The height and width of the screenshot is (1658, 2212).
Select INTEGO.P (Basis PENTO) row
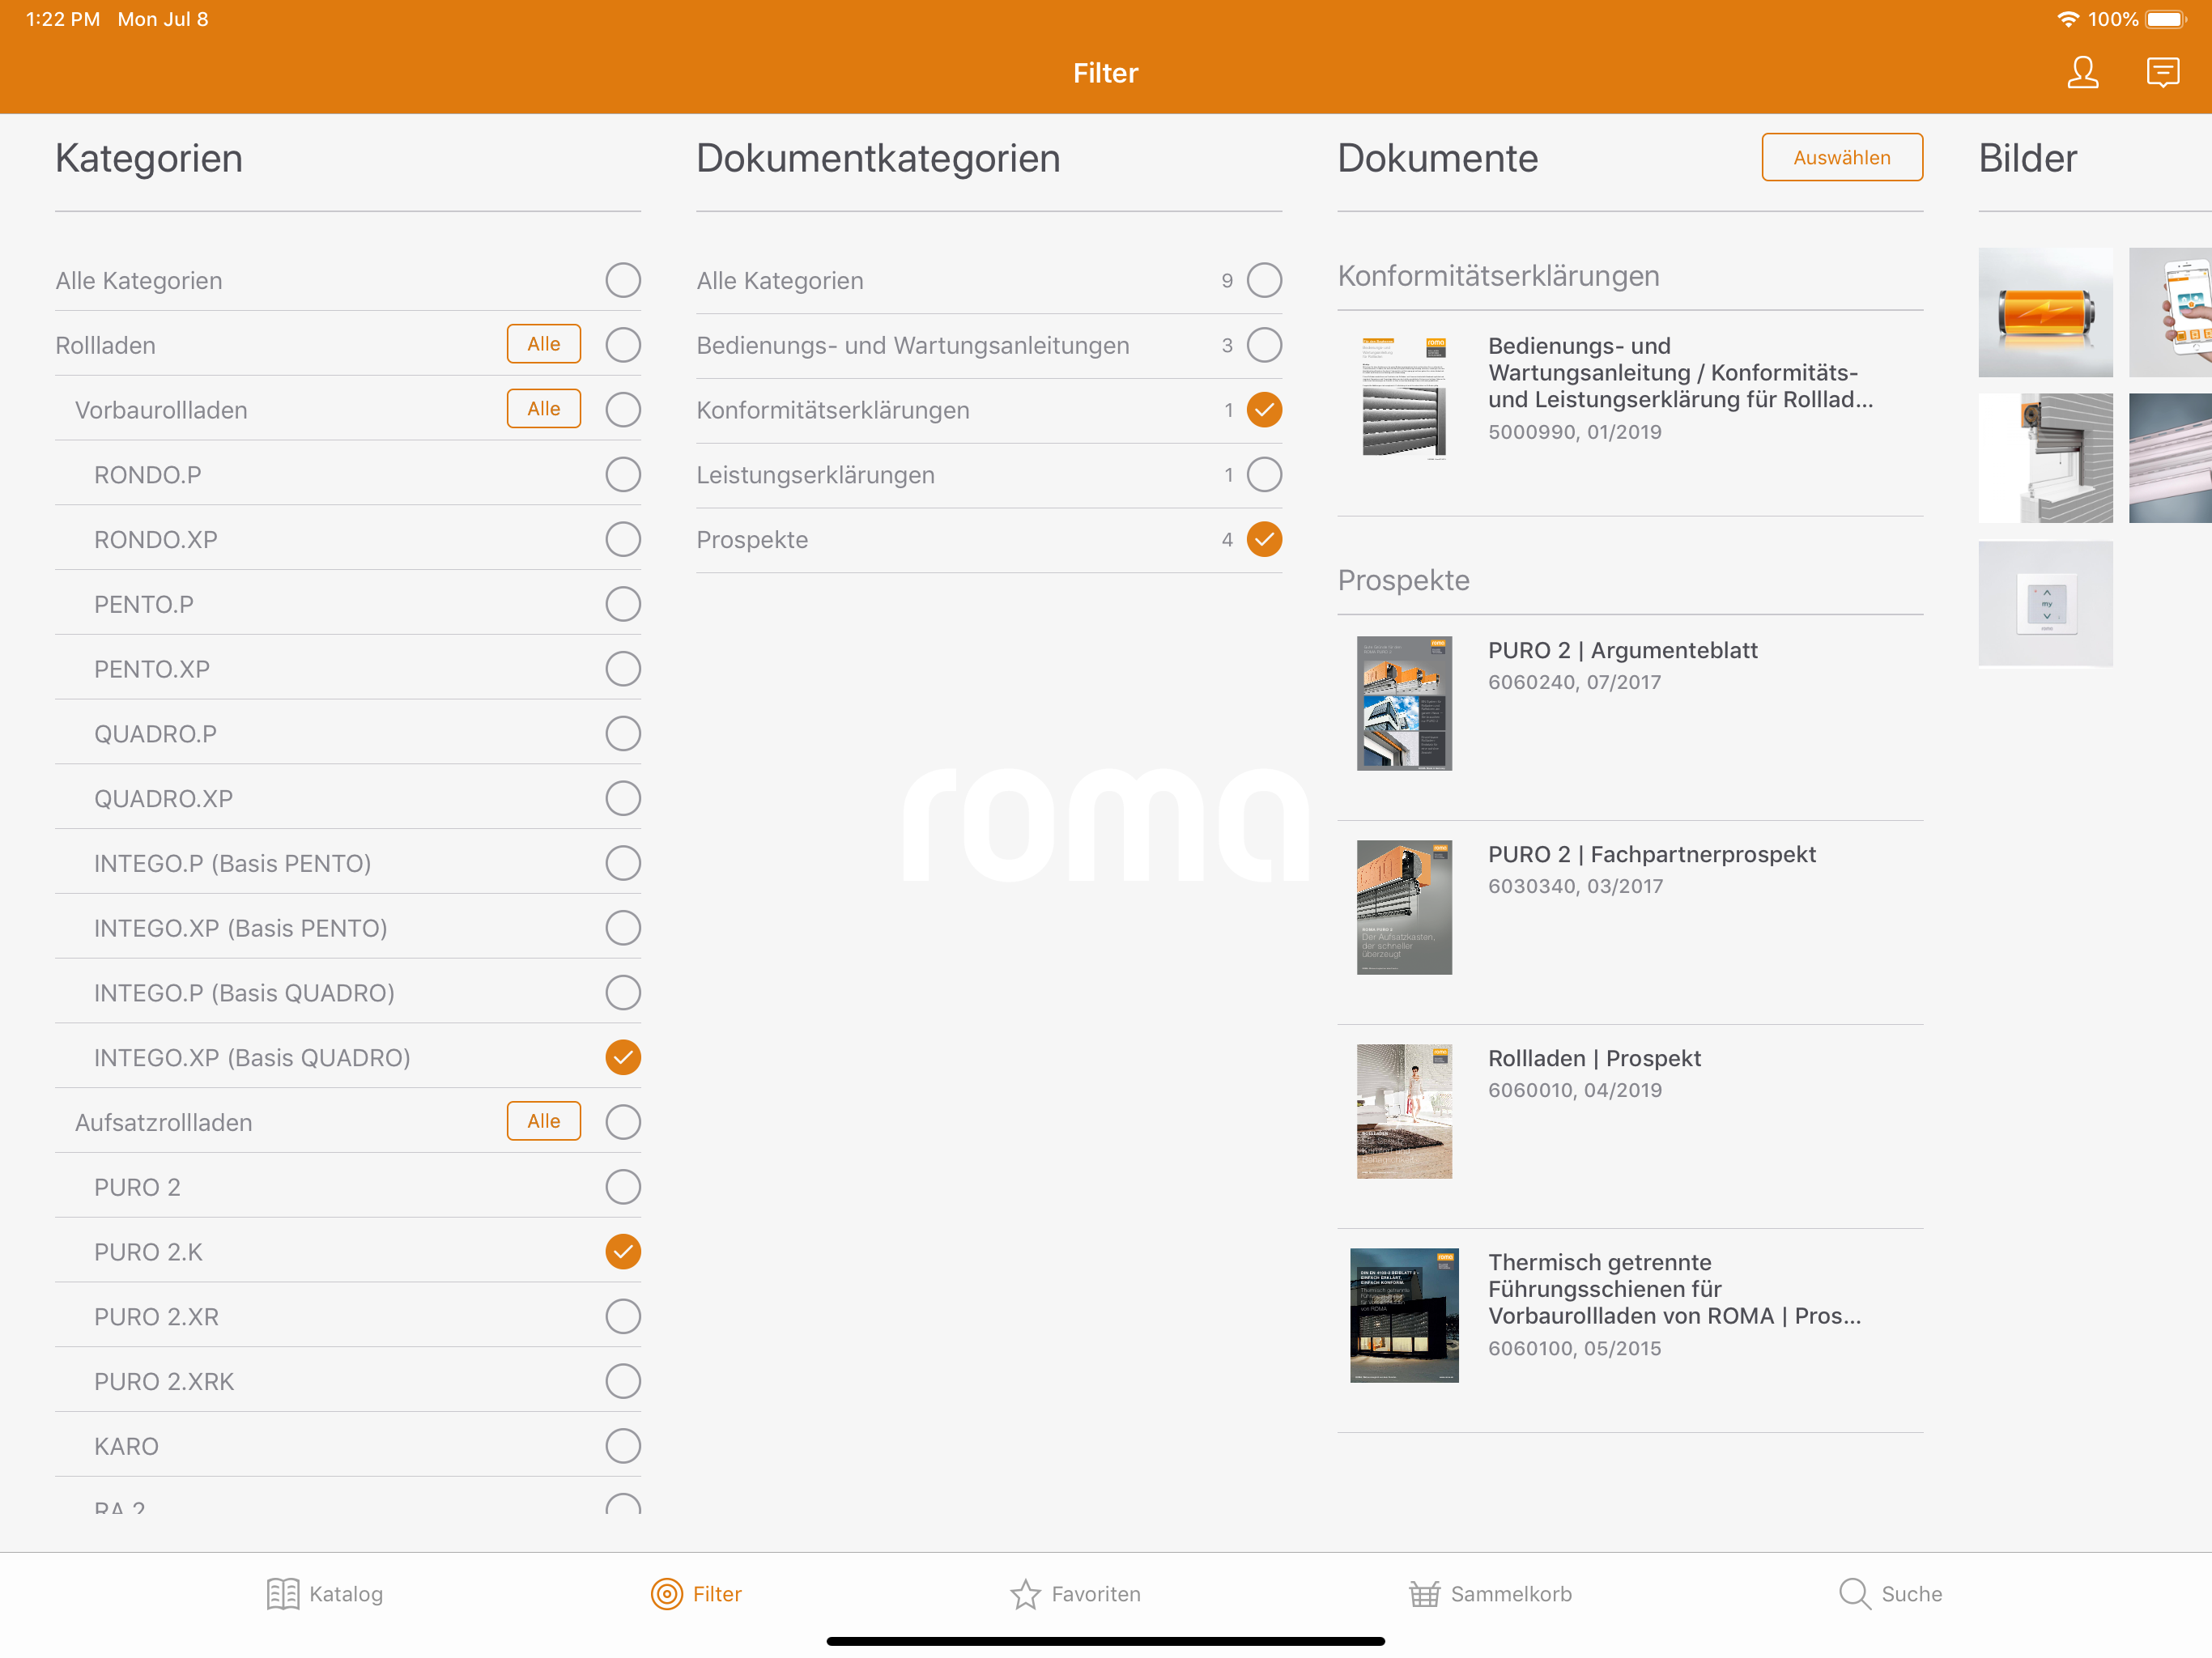click(348, 863)
